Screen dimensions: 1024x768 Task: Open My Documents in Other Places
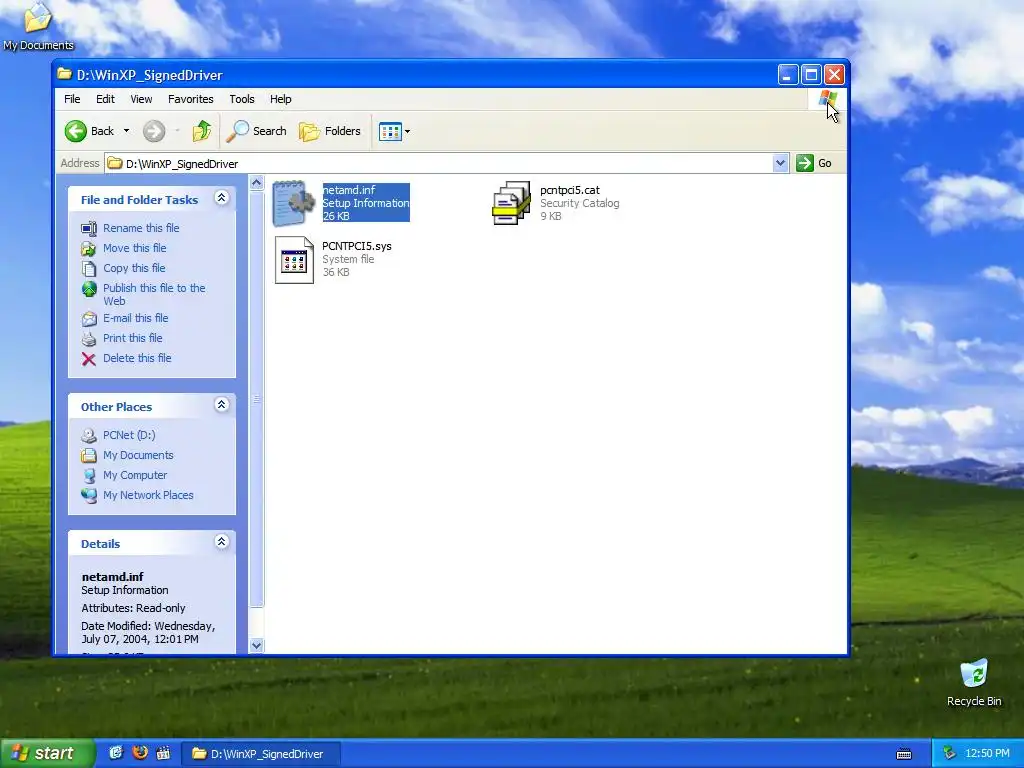[x=138, y=455]
